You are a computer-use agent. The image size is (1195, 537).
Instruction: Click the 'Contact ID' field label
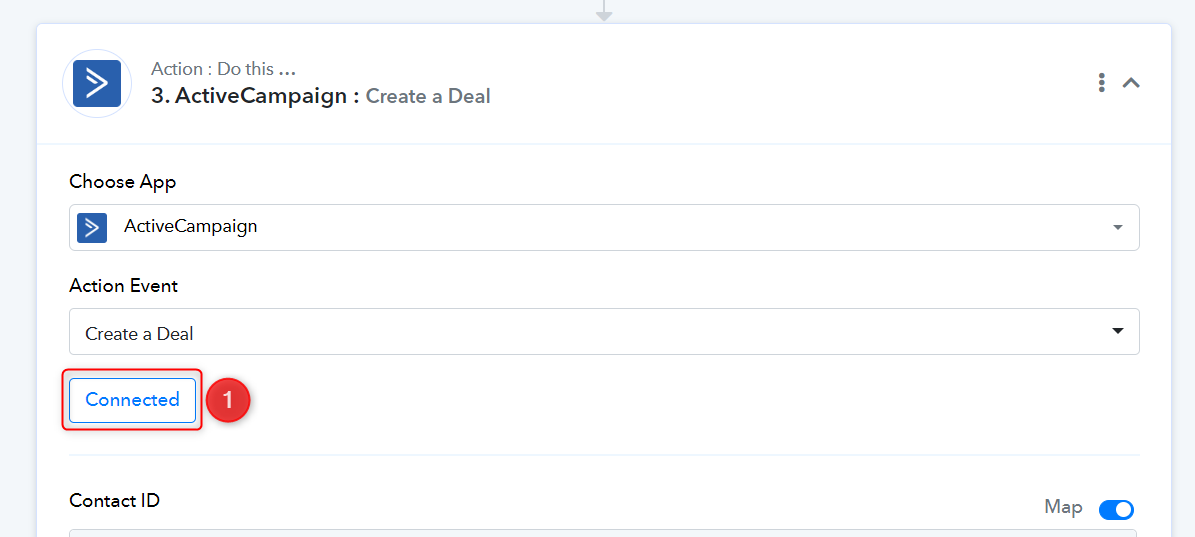114,500
